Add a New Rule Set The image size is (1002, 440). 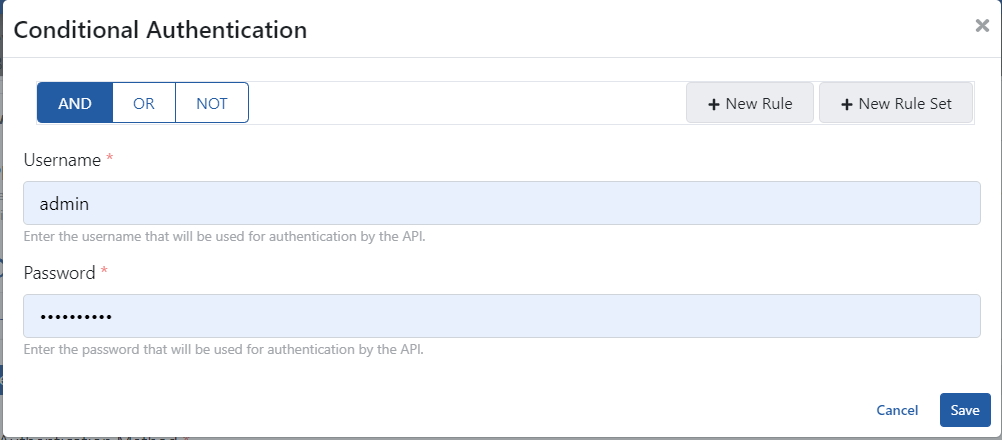point(896,103)
